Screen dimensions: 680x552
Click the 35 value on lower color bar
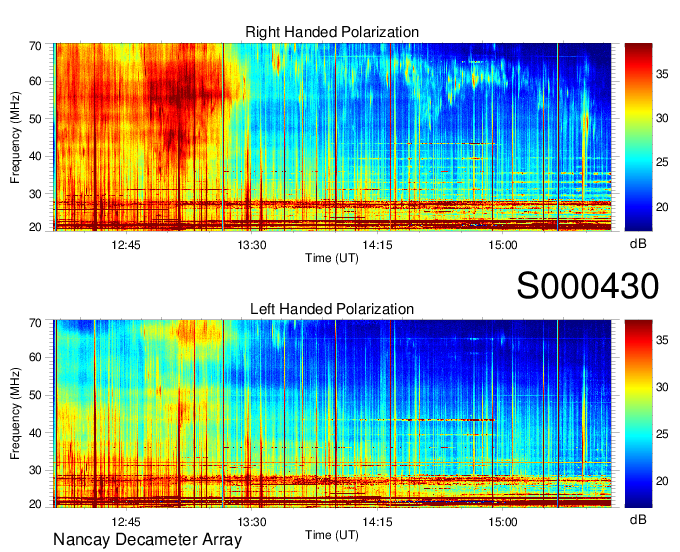tap(662, 340)
